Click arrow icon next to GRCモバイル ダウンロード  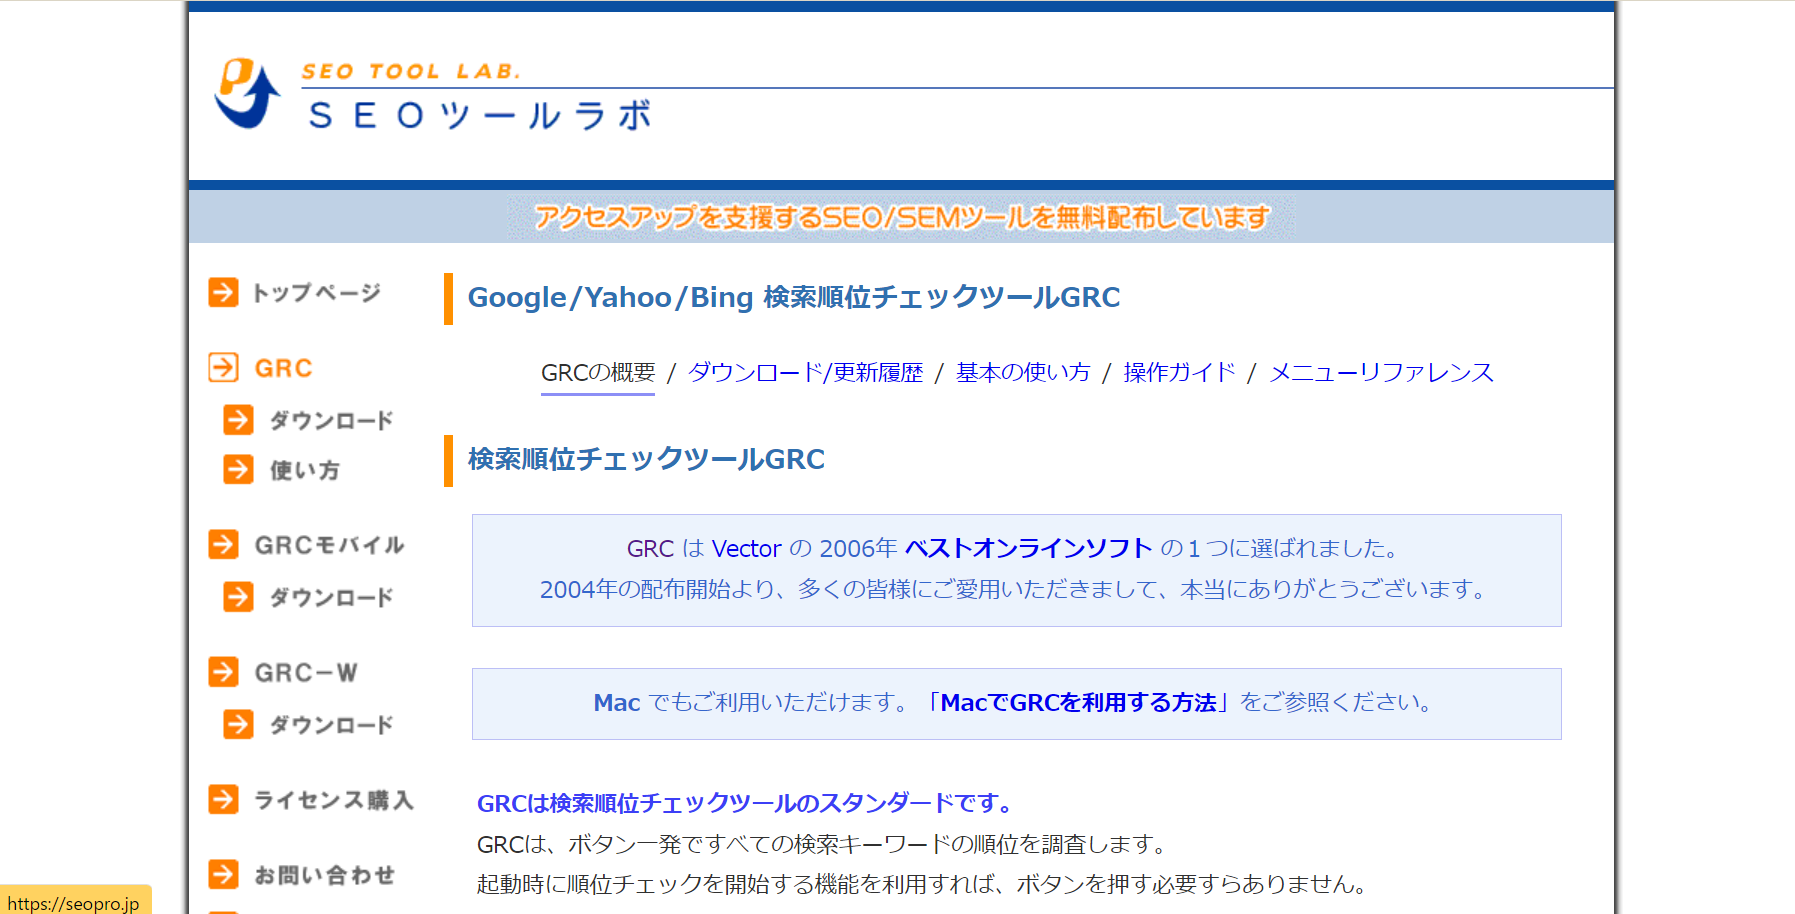238,597
